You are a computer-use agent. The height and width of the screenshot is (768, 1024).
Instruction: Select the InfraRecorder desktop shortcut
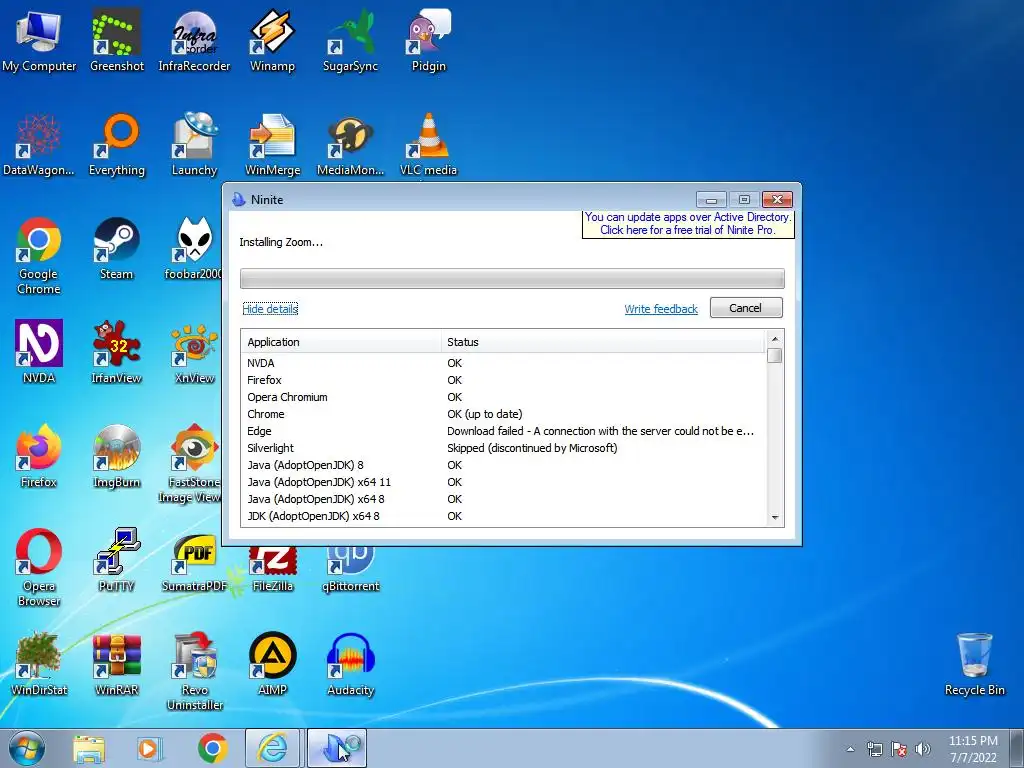pyautogui.click(x=194, y=40)
